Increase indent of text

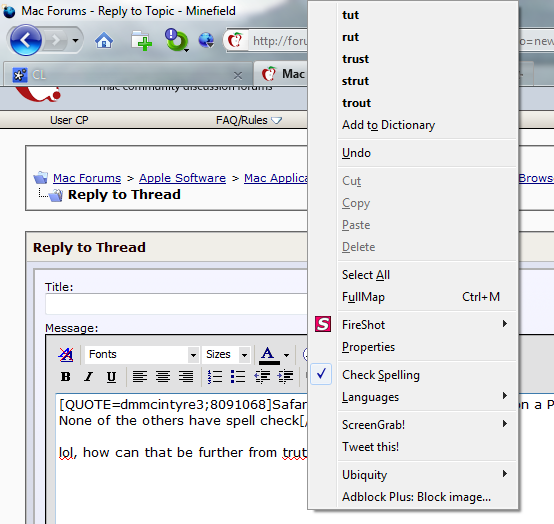[285, 377]
